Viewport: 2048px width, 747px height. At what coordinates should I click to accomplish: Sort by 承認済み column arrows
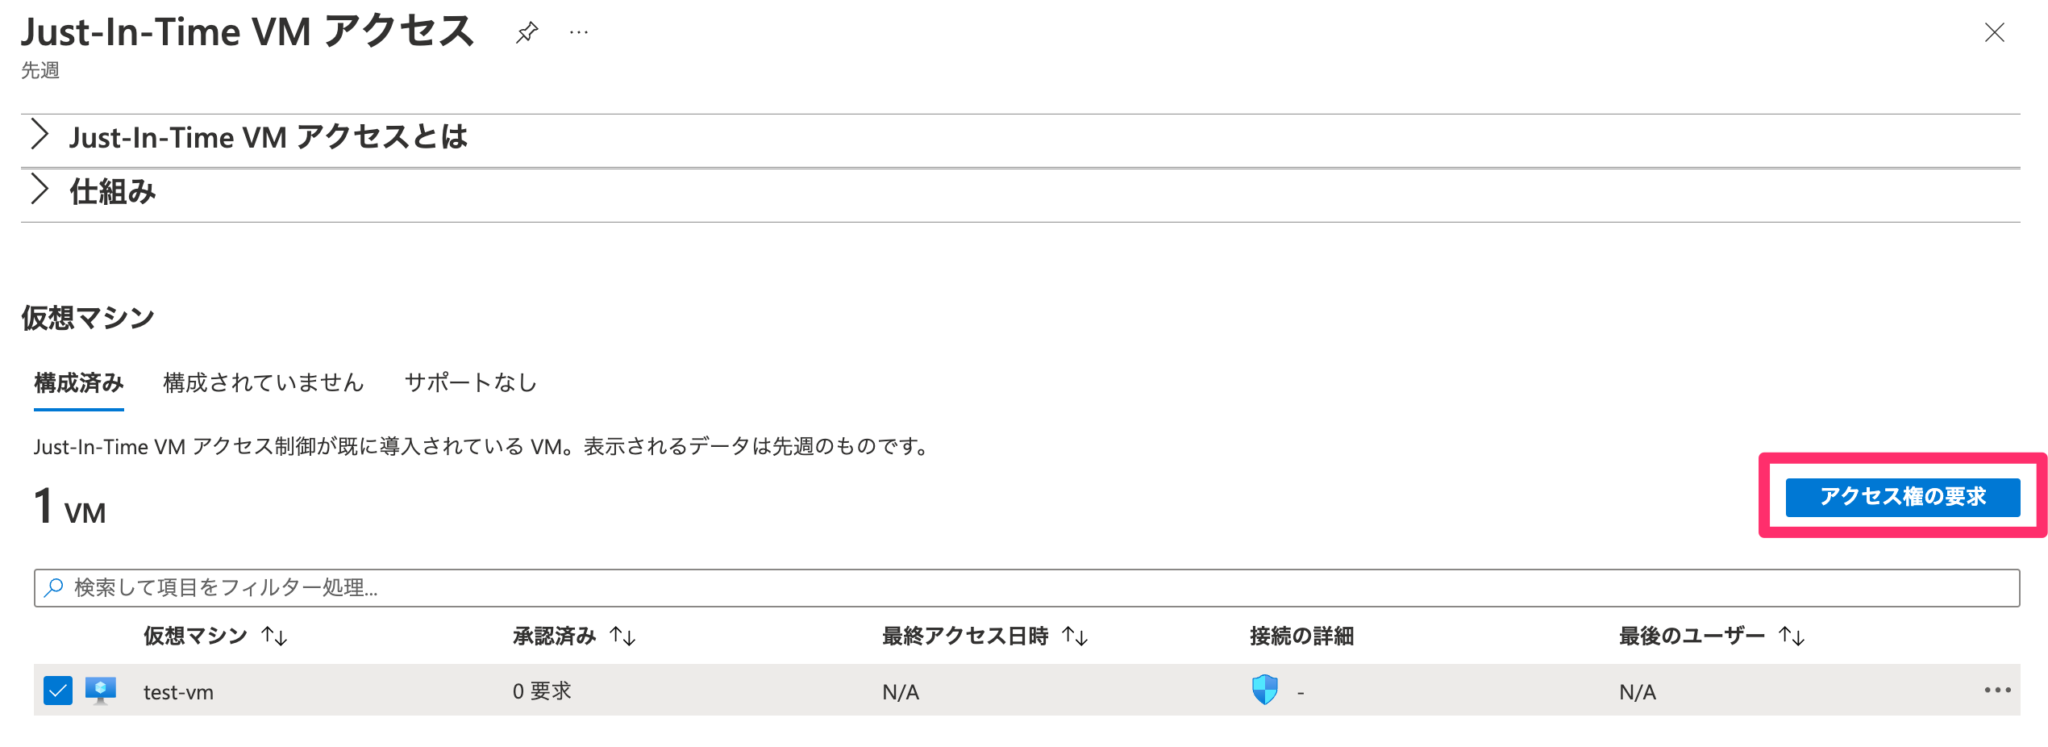(621, 634)
